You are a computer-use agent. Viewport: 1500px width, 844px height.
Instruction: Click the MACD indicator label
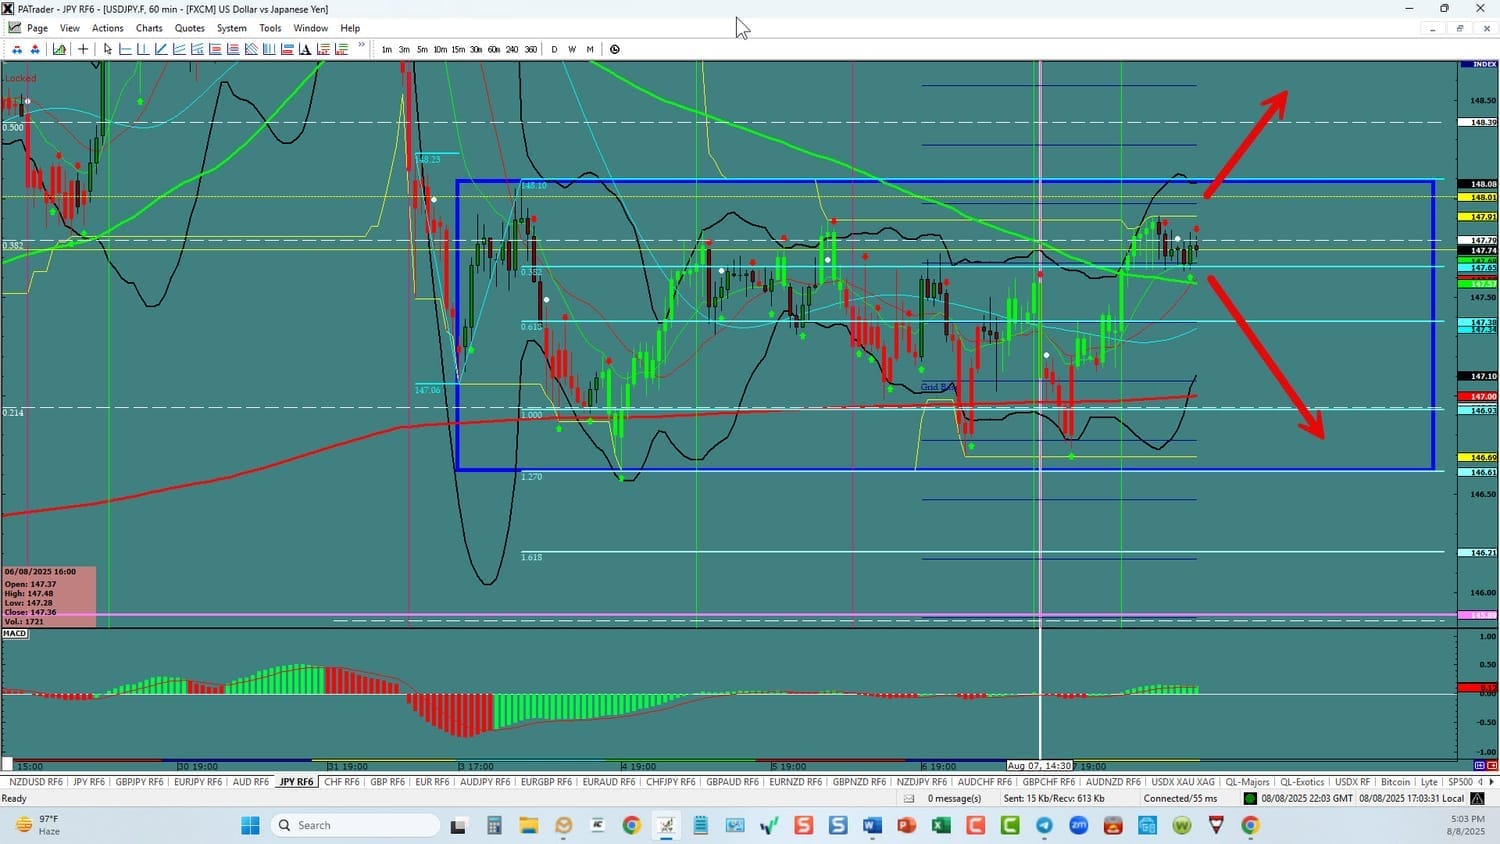[x=15, y=633]
